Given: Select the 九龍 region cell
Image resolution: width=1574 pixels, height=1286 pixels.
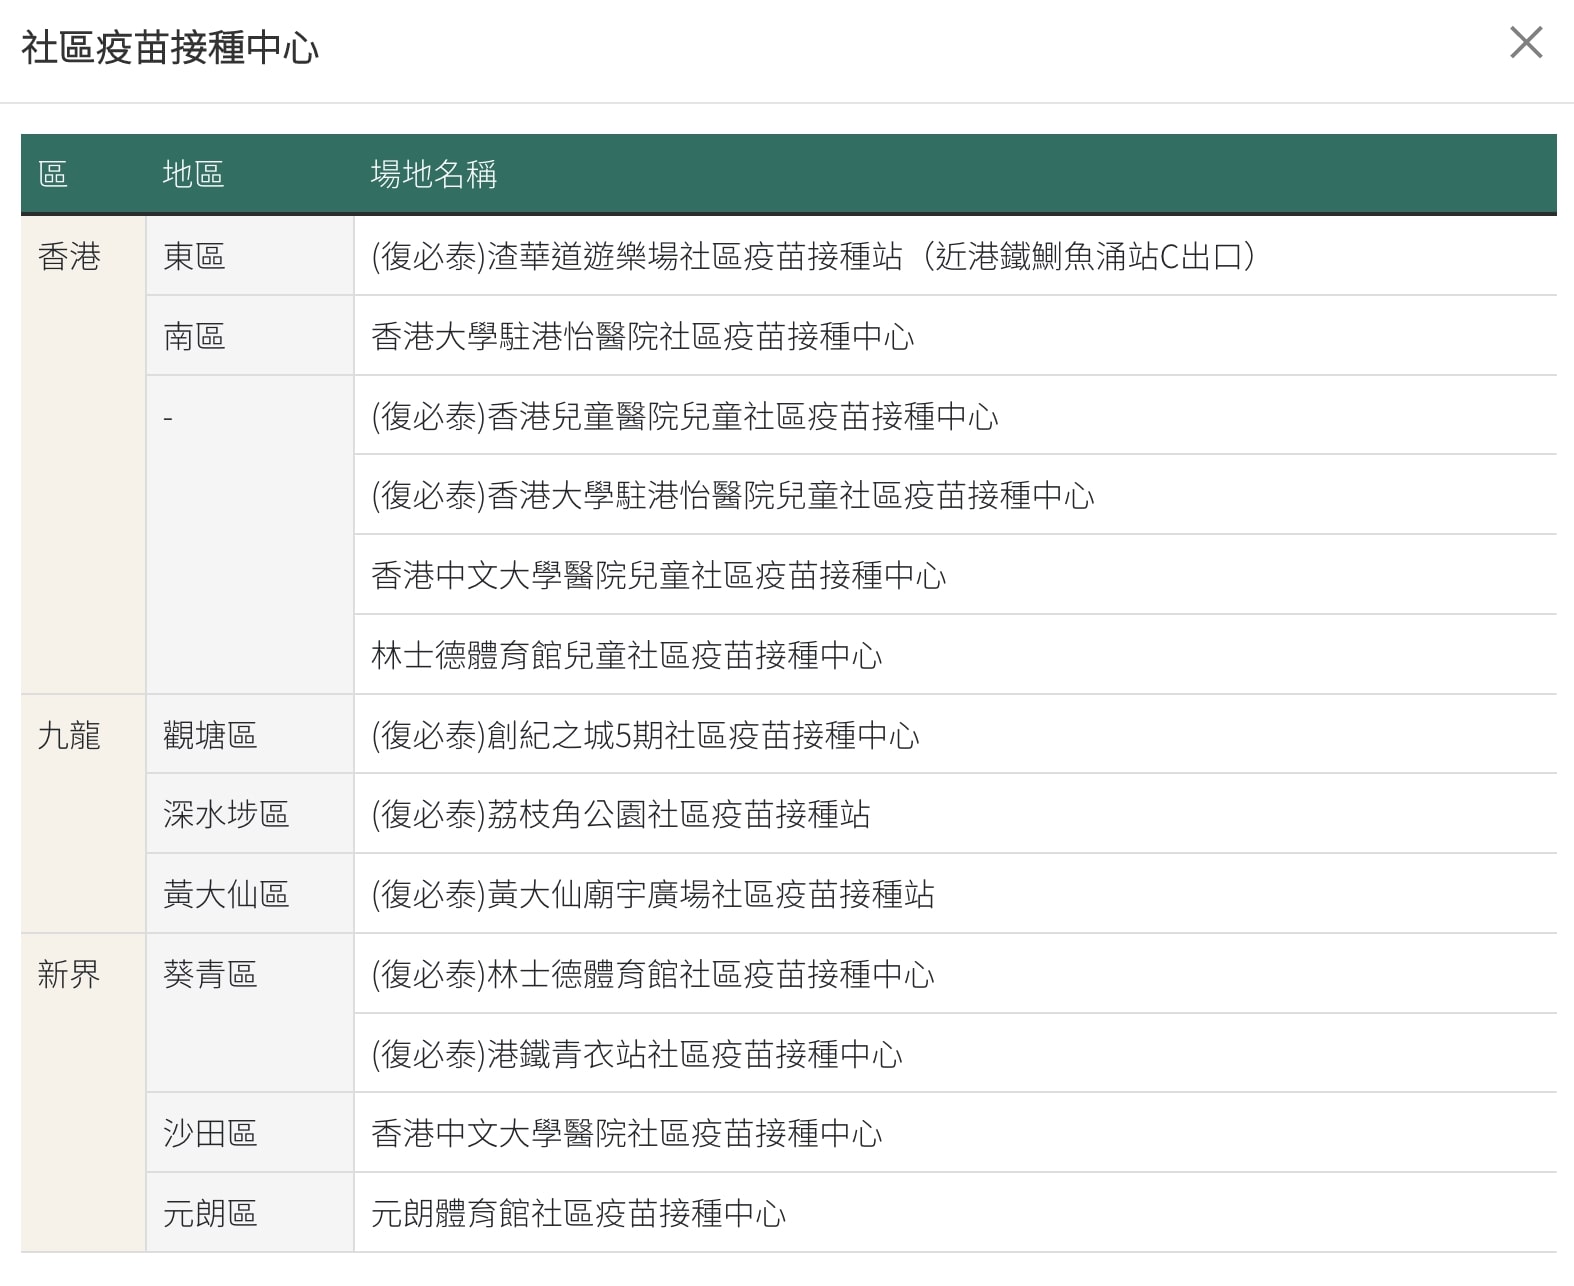Looking at the screenshot, I should coord(83,814).
